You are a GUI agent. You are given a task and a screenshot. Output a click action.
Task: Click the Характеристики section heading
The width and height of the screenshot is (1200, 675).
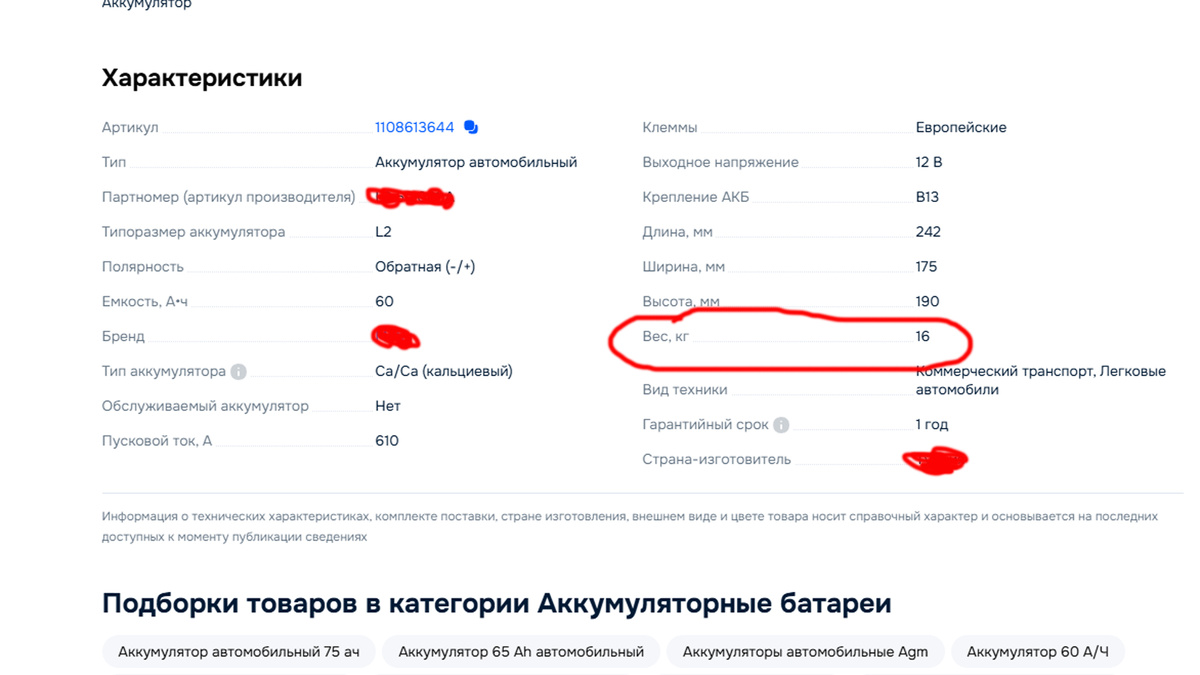(x=202, y=78)
